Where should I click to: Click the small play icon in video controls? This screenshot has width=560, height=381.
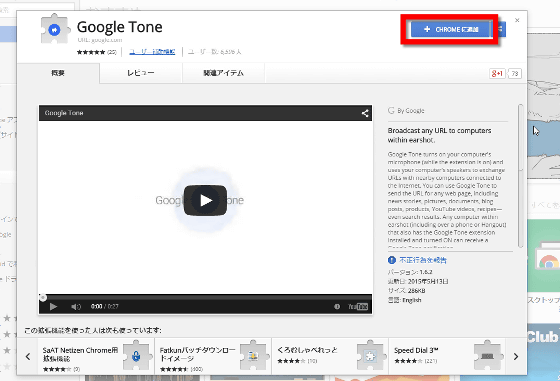tap(53, 306)
